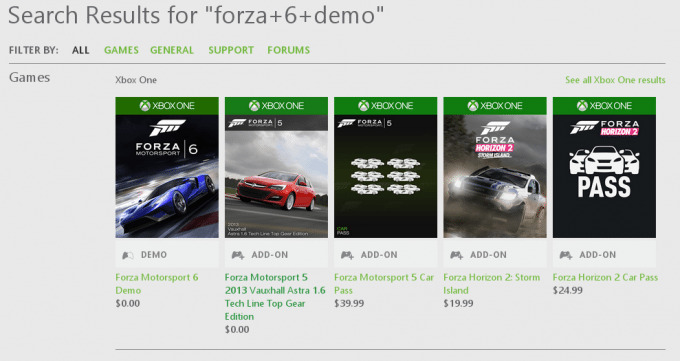Click the Xbox One logo above the Storm Island cover
Image resolution: width=680 pixels, height=361 pixels.
(x=495, y=105)
